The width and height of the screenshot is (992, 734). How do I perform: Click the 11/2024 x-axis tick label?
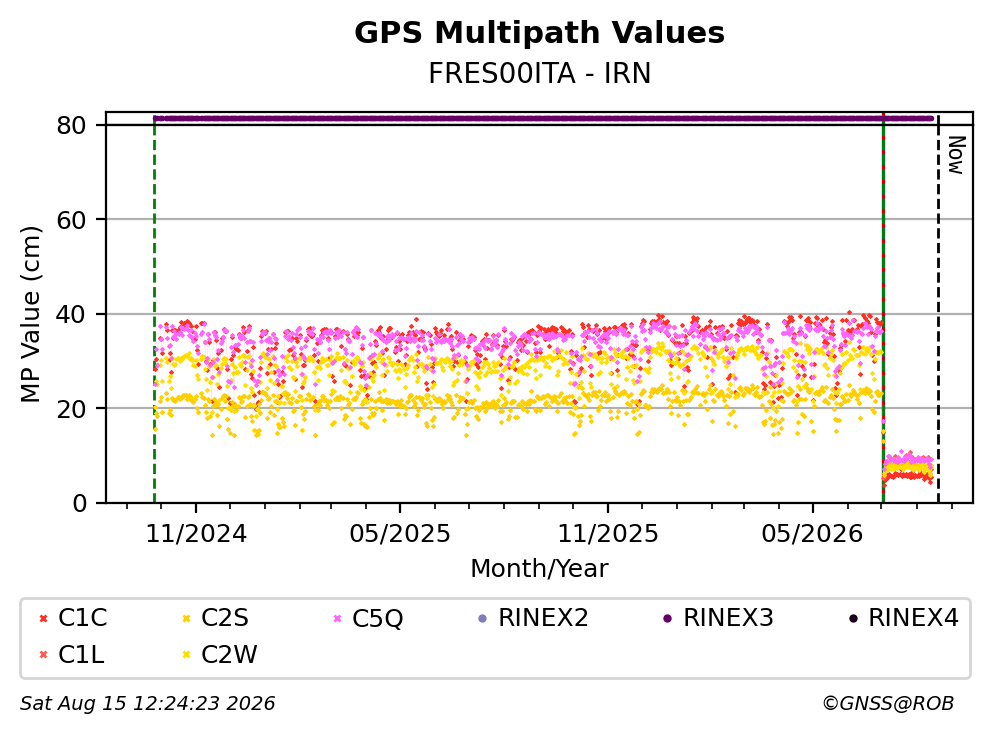tap(196, 534)
